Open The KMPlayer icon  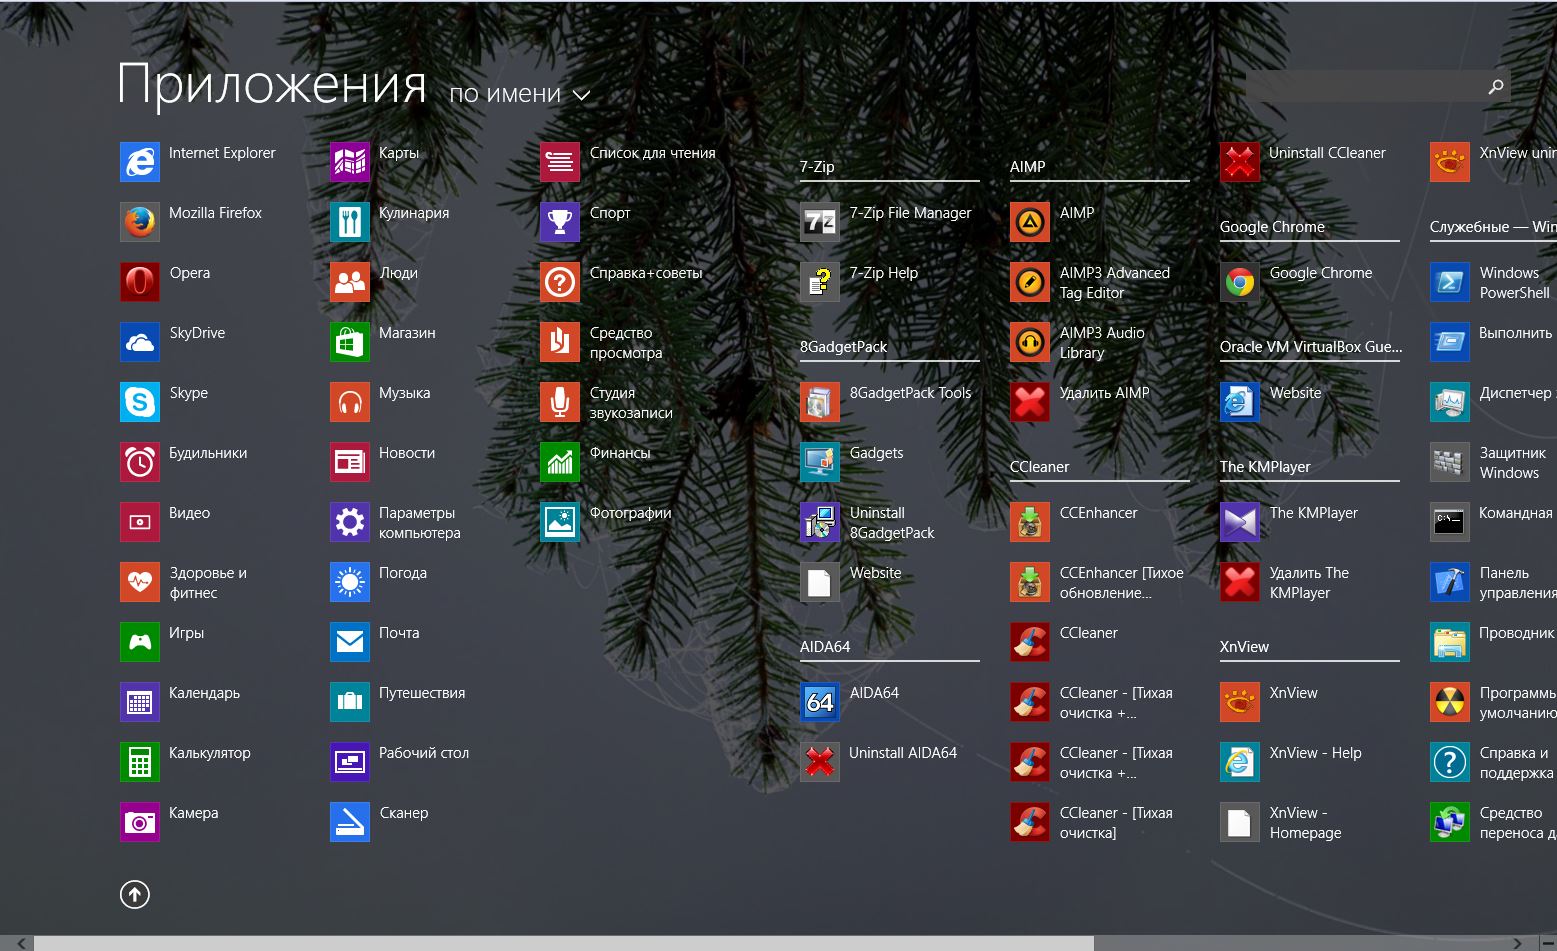[1240, 522]
